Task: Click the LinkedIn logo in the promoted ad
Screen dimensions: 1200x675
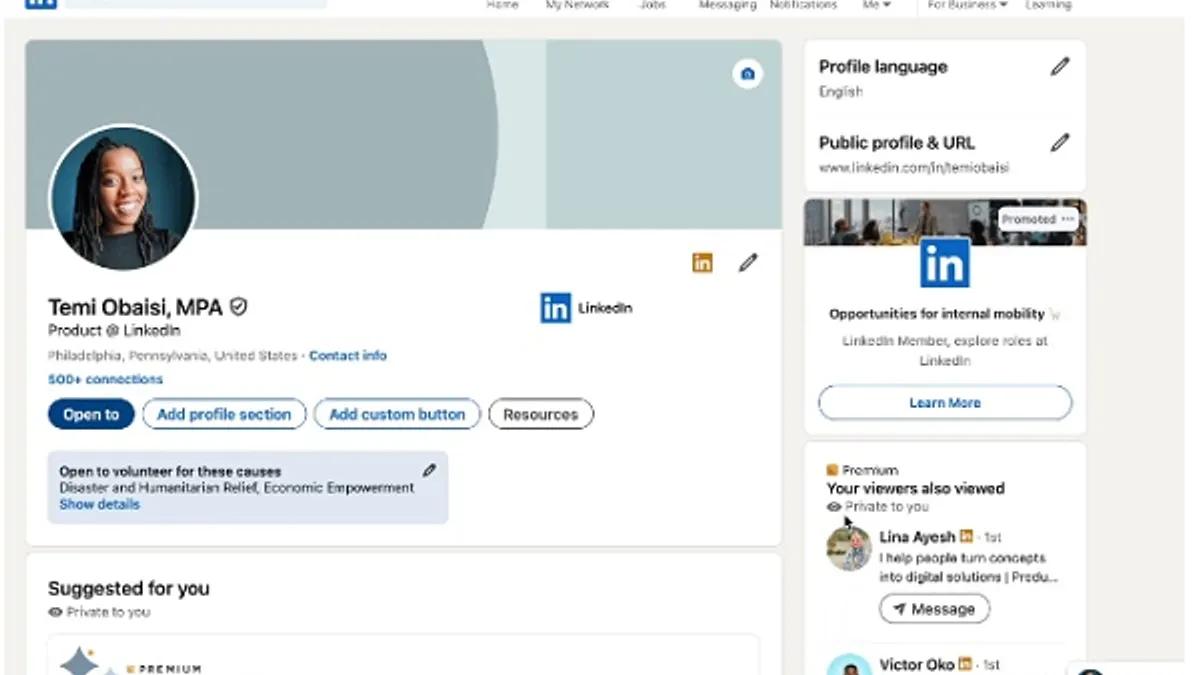Action: (x=945, y=263)
